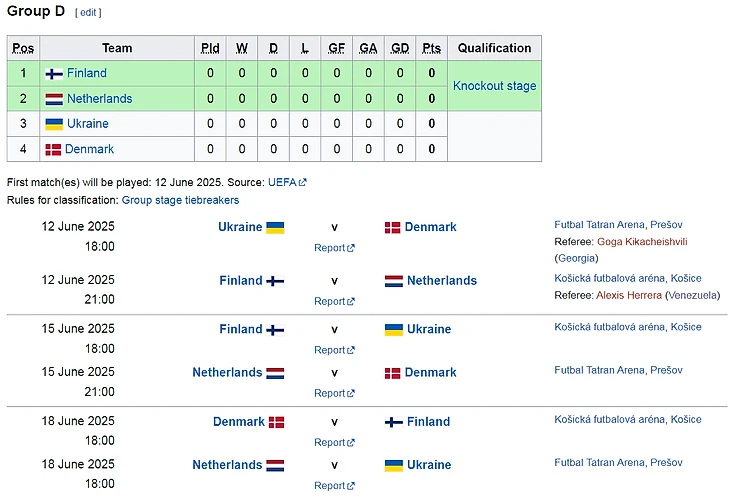The width and height of the screenshot is (730, 497).
Task: Open the UEFA source link
Action: tap(282, 183)
